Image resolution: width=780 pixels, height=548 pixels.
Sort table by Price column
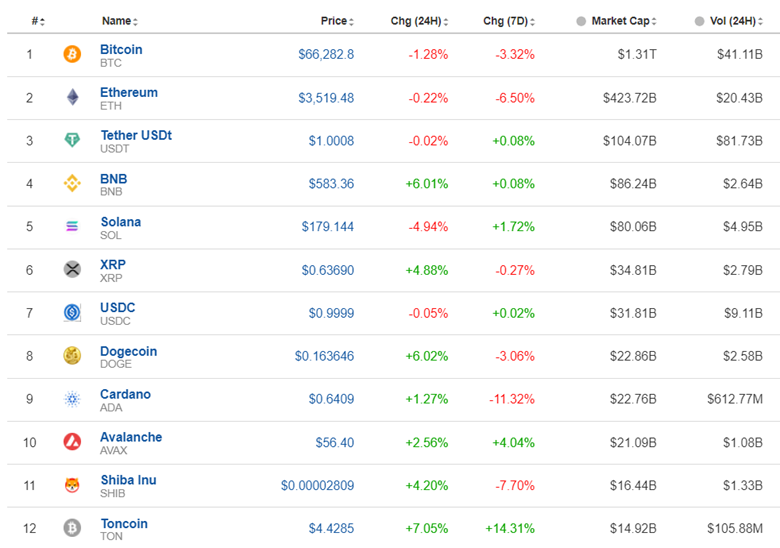337,21
